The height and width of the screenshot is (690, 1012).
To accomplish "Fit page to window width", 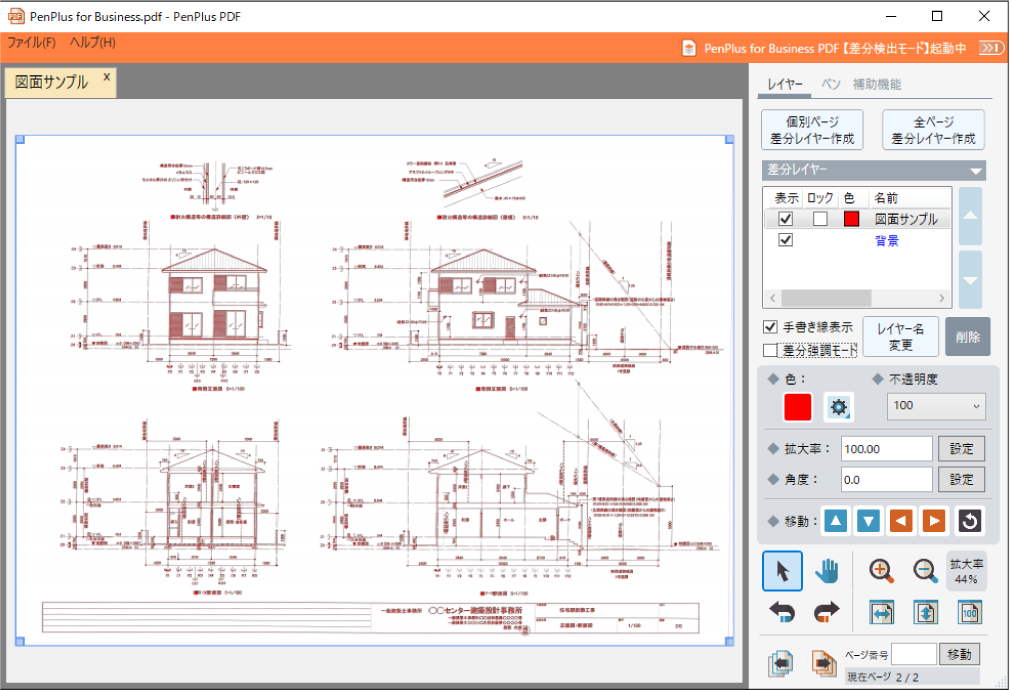I will [x=882, y=613].
